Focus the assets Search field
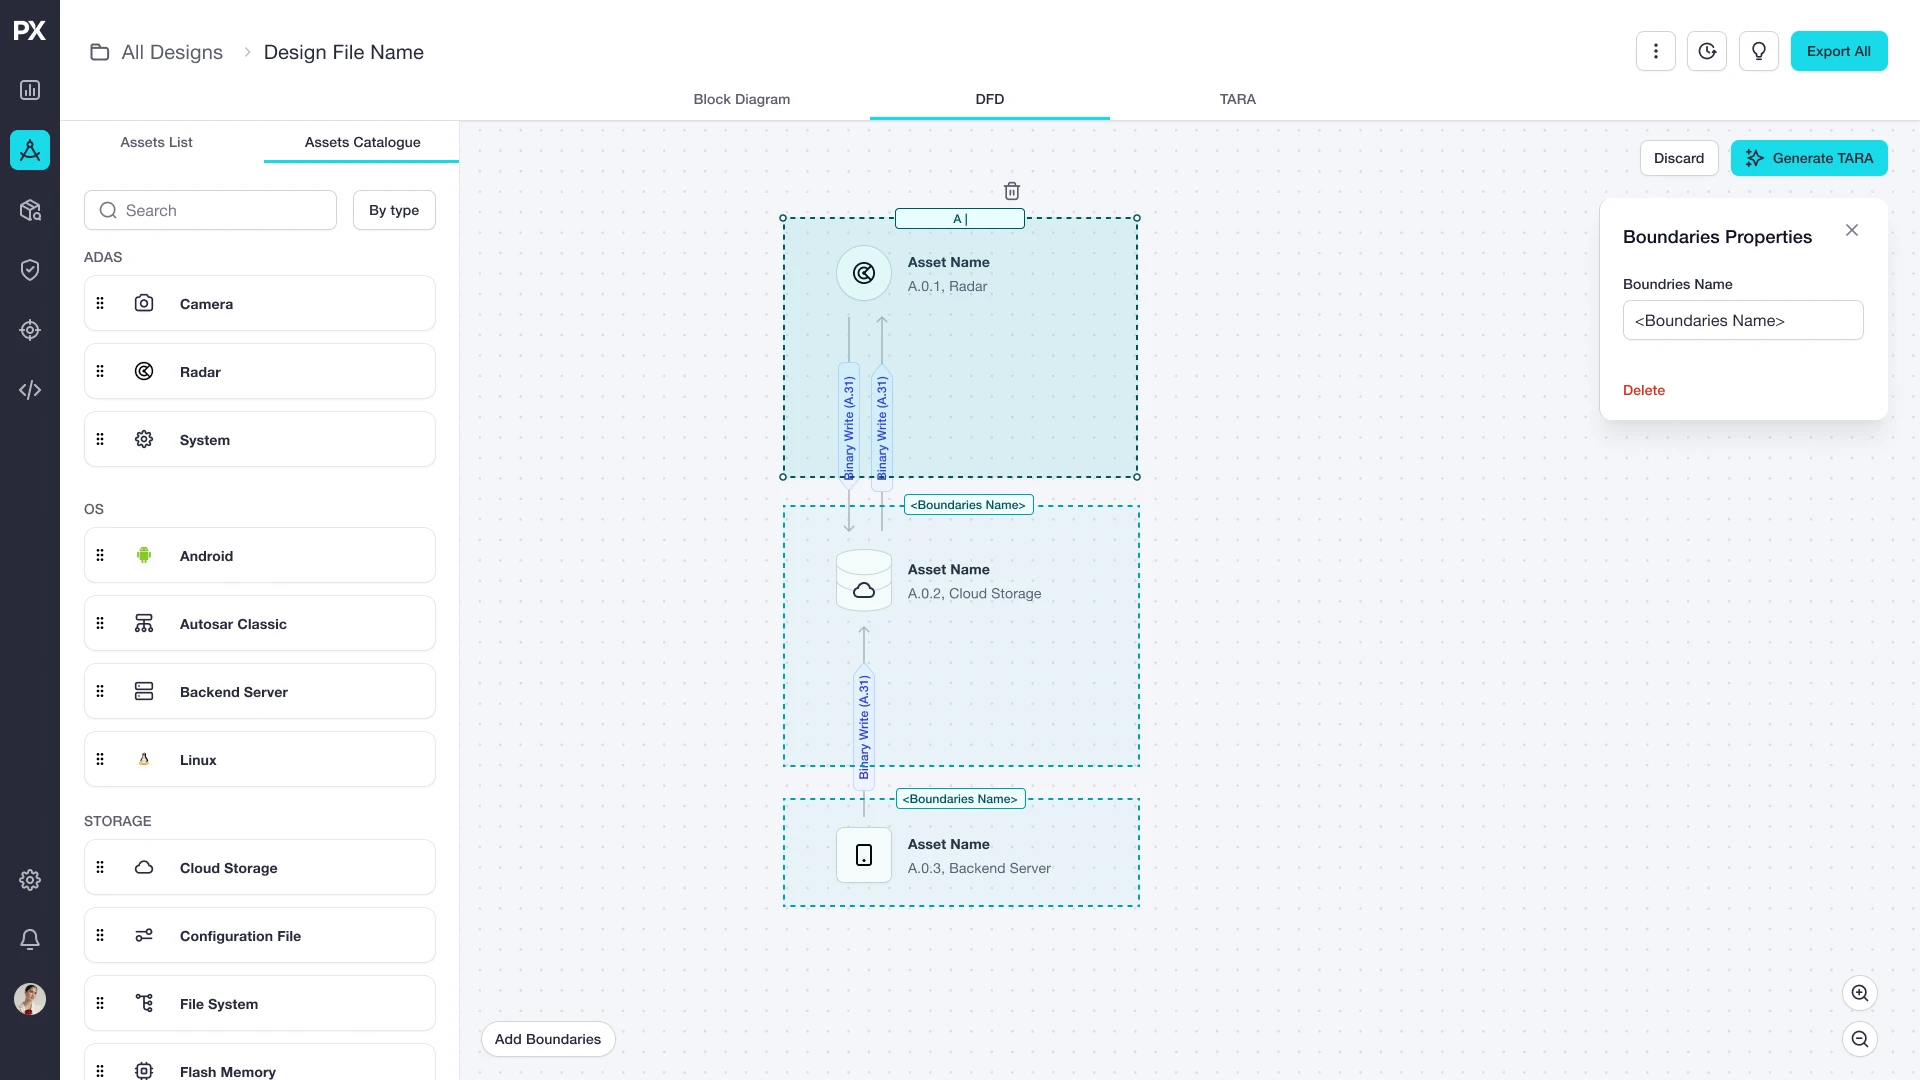This screenshot has width=1920, height=1080. click(210, 210)
